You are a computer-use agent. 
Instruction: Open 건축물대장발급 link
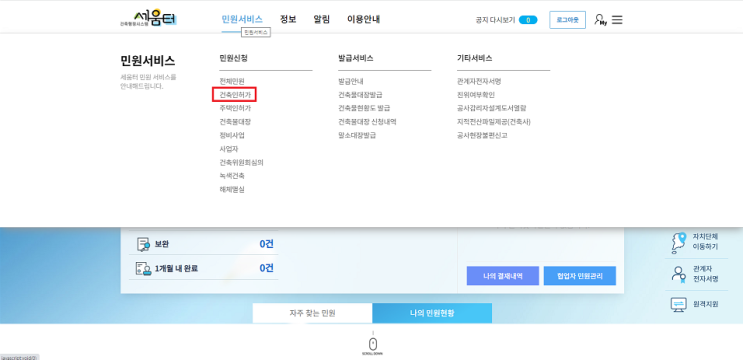[360, 95]
